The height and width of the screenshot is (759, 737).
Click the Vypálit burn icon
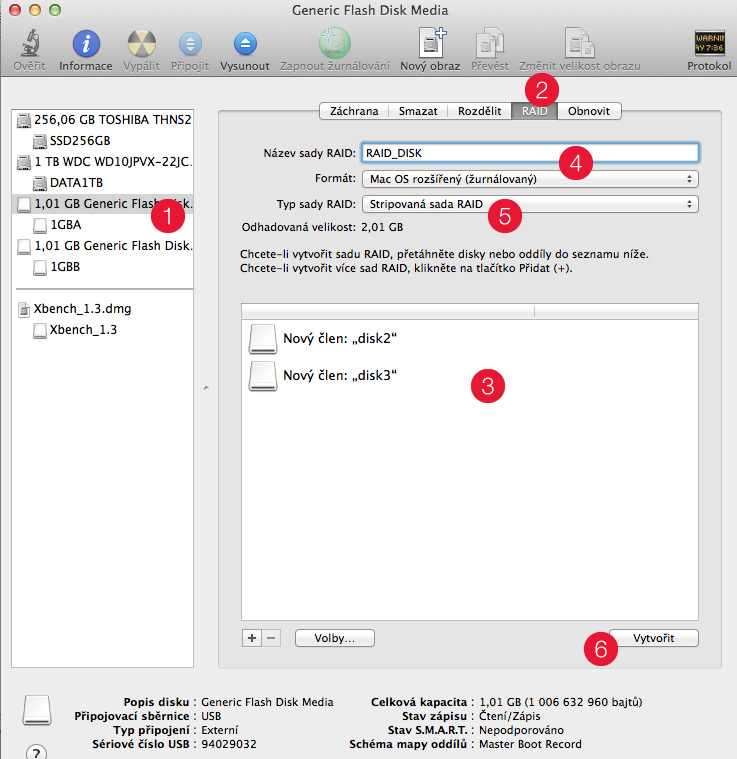(x=141, y=44)
